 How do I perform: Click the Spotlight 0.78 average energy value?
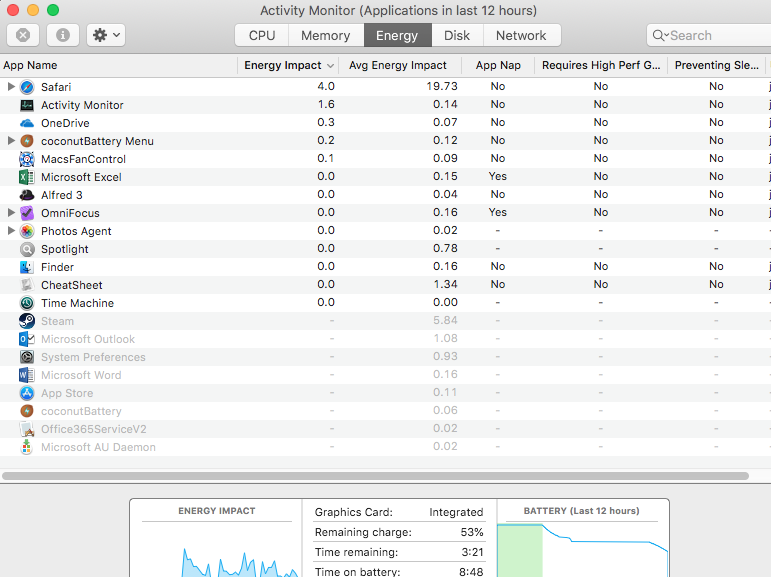coord(445,248)
